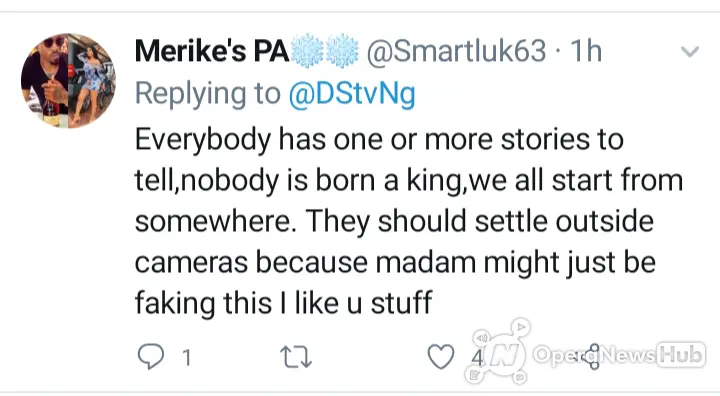Retweet this reply using the retweet icon
Image resolution: width=720 pixels, height=396 pixels.
[x=296, y=357]
